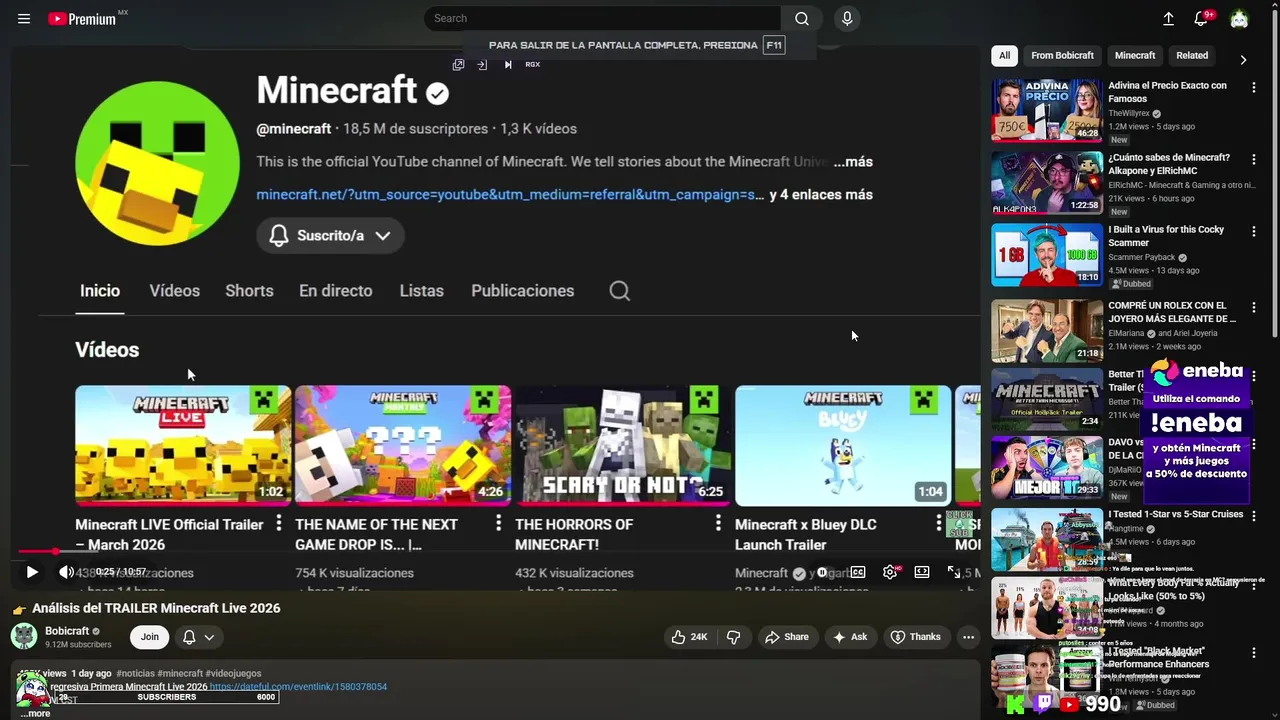
Task: Enter fullscreen via the player's corner icon
Action: click(x=954, y=572)
